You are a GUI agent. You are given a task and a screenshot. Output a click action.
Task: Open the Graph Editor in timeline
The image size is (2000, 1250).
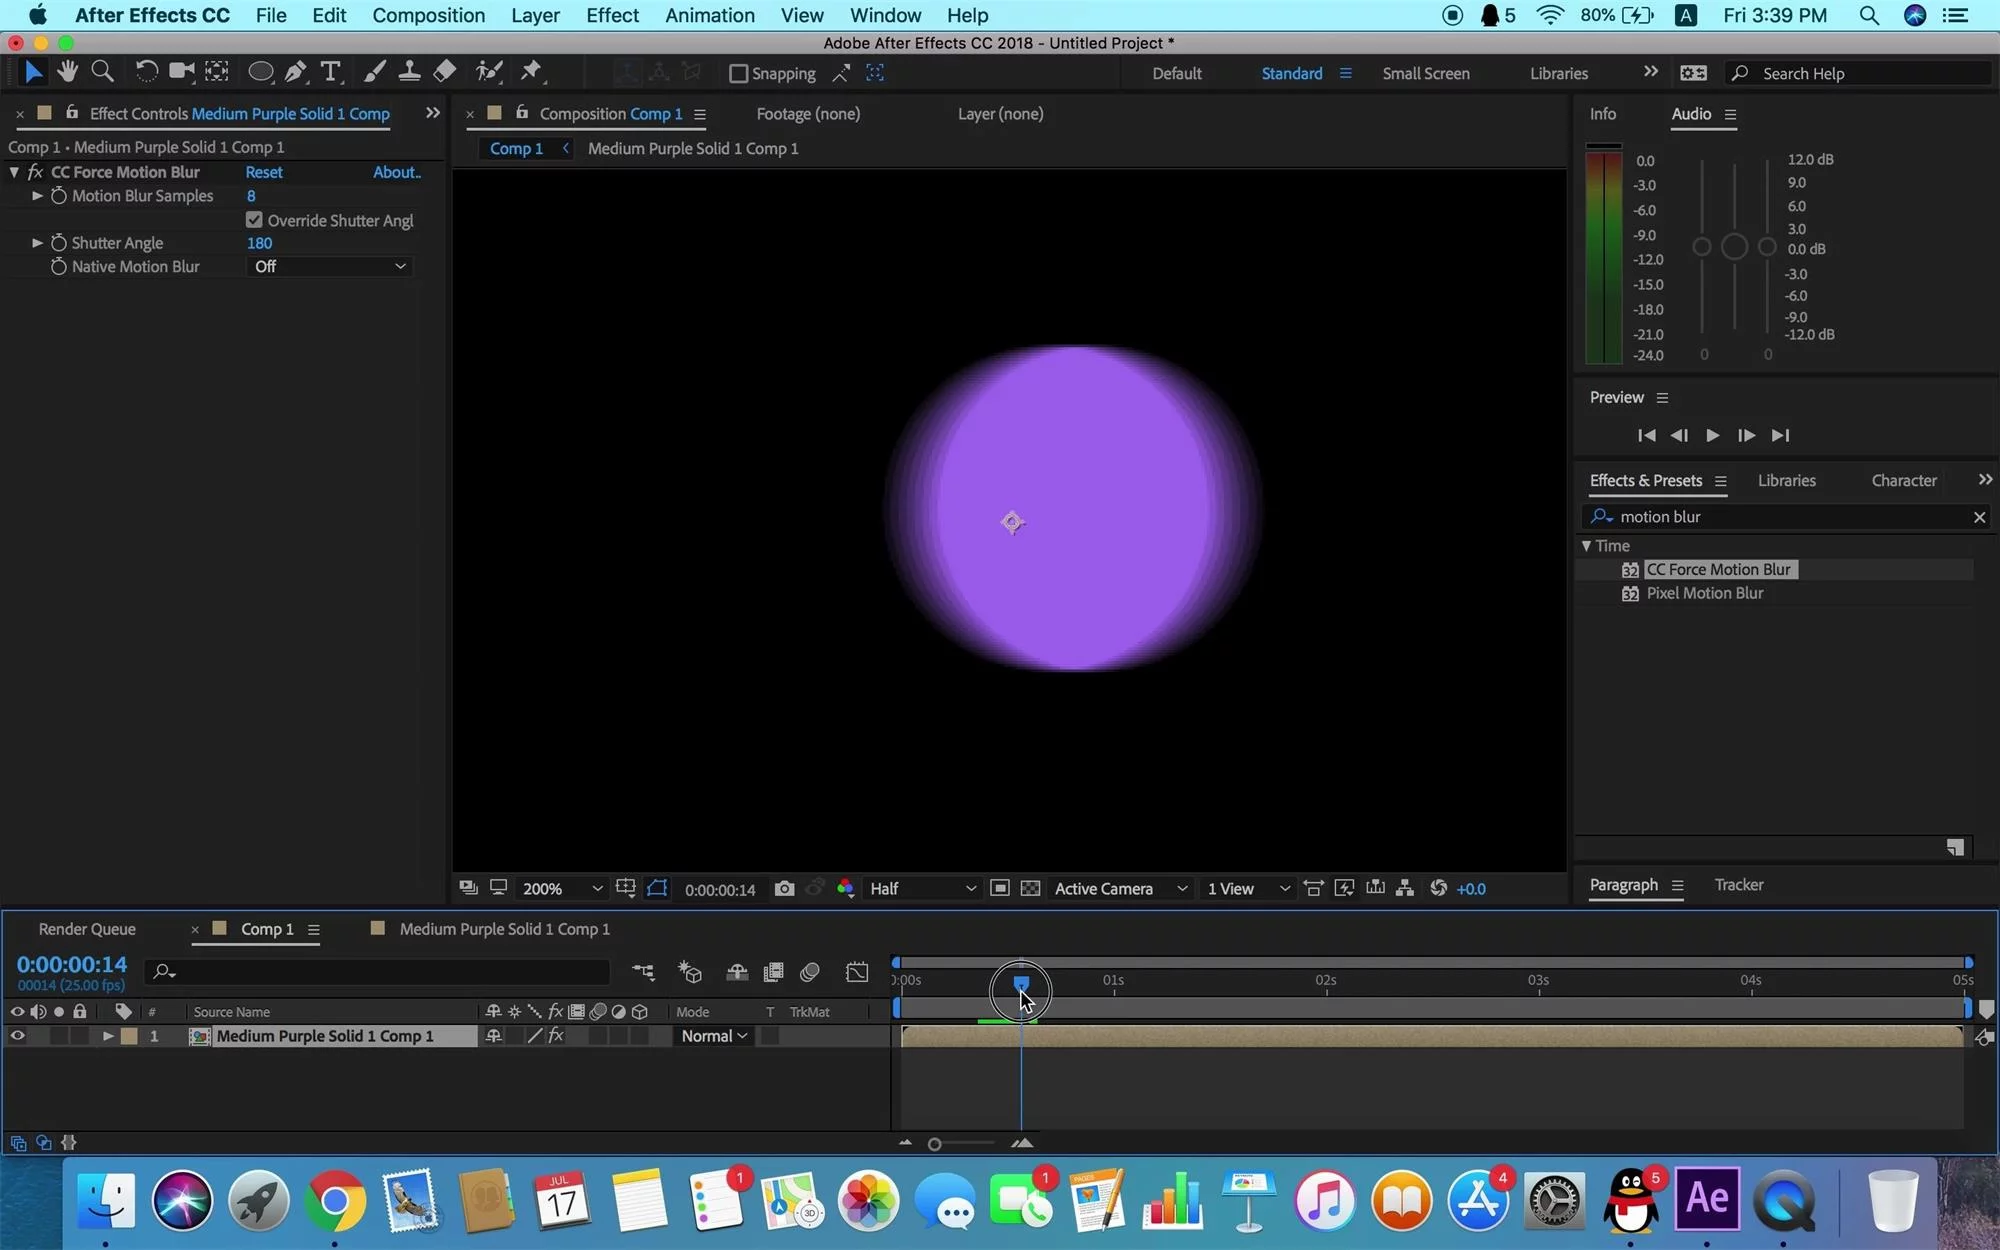point(857,972)
